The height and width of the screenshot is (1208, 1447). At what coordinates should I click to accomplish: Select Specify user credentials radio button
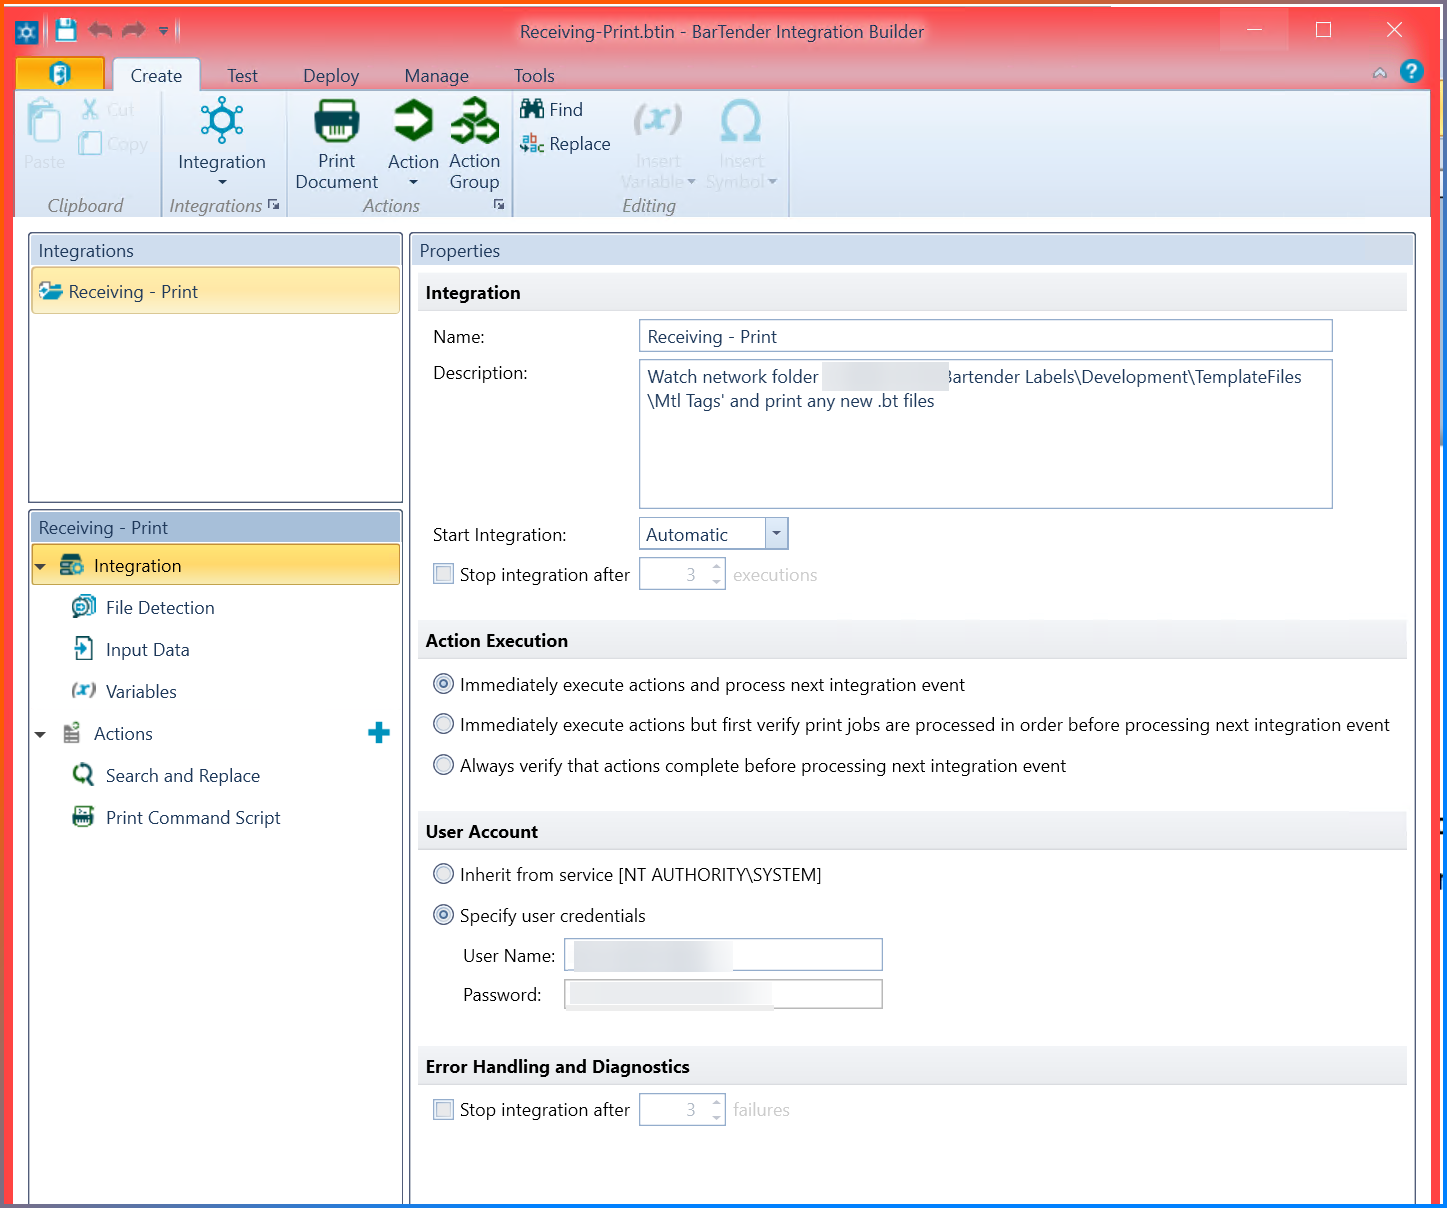443,915
